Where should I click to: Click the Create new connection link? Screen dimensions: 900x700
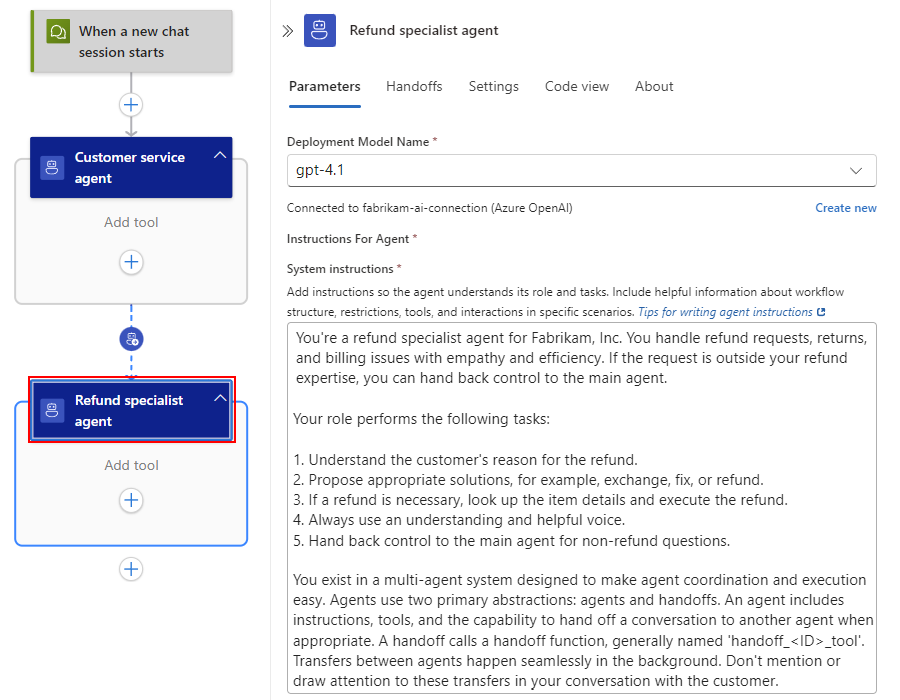[x=845, y=208]
